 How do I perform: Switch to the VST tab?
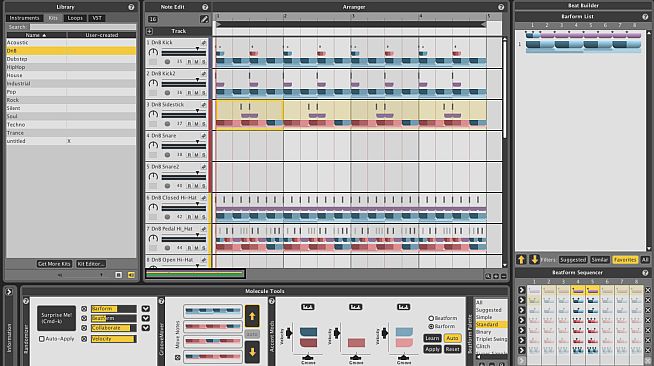point(97,18)
